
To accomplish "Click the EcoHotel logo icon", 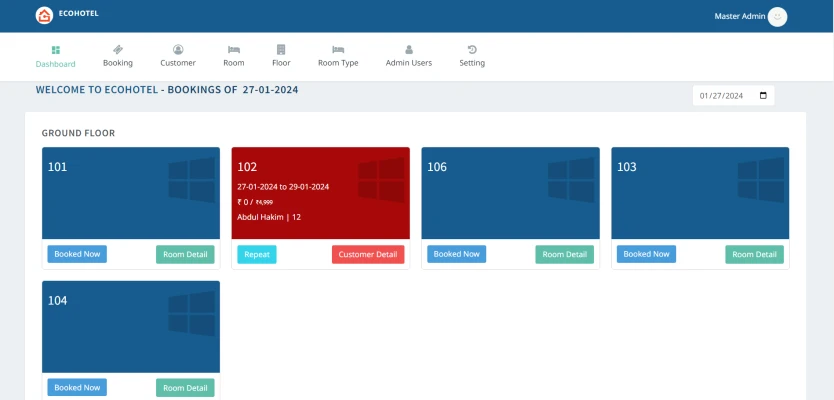I will [x=44, y=15].
